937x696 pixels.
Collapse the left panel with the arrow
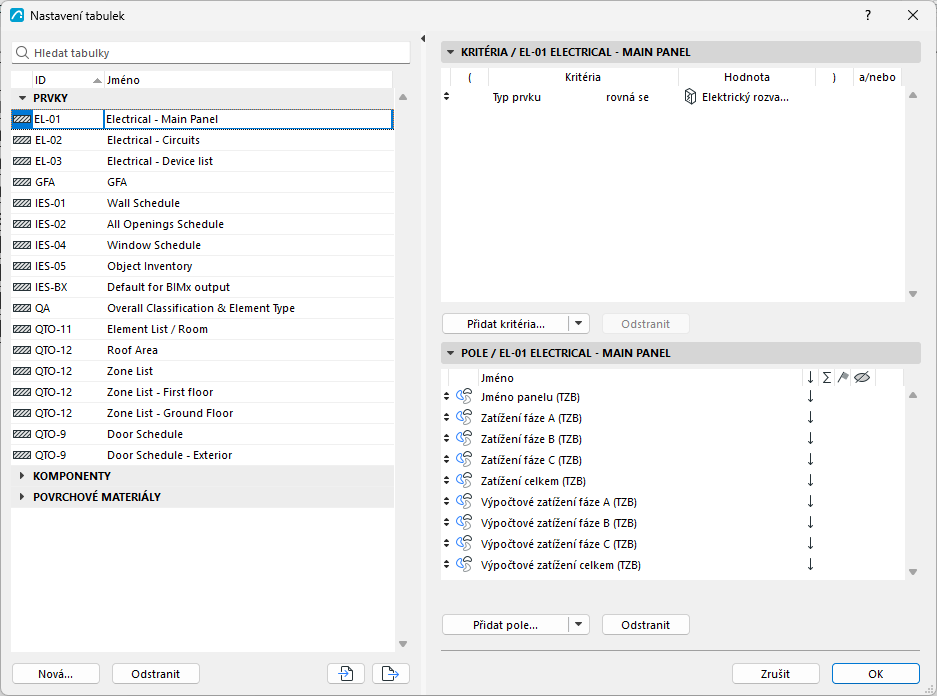(x=423, y=39)
